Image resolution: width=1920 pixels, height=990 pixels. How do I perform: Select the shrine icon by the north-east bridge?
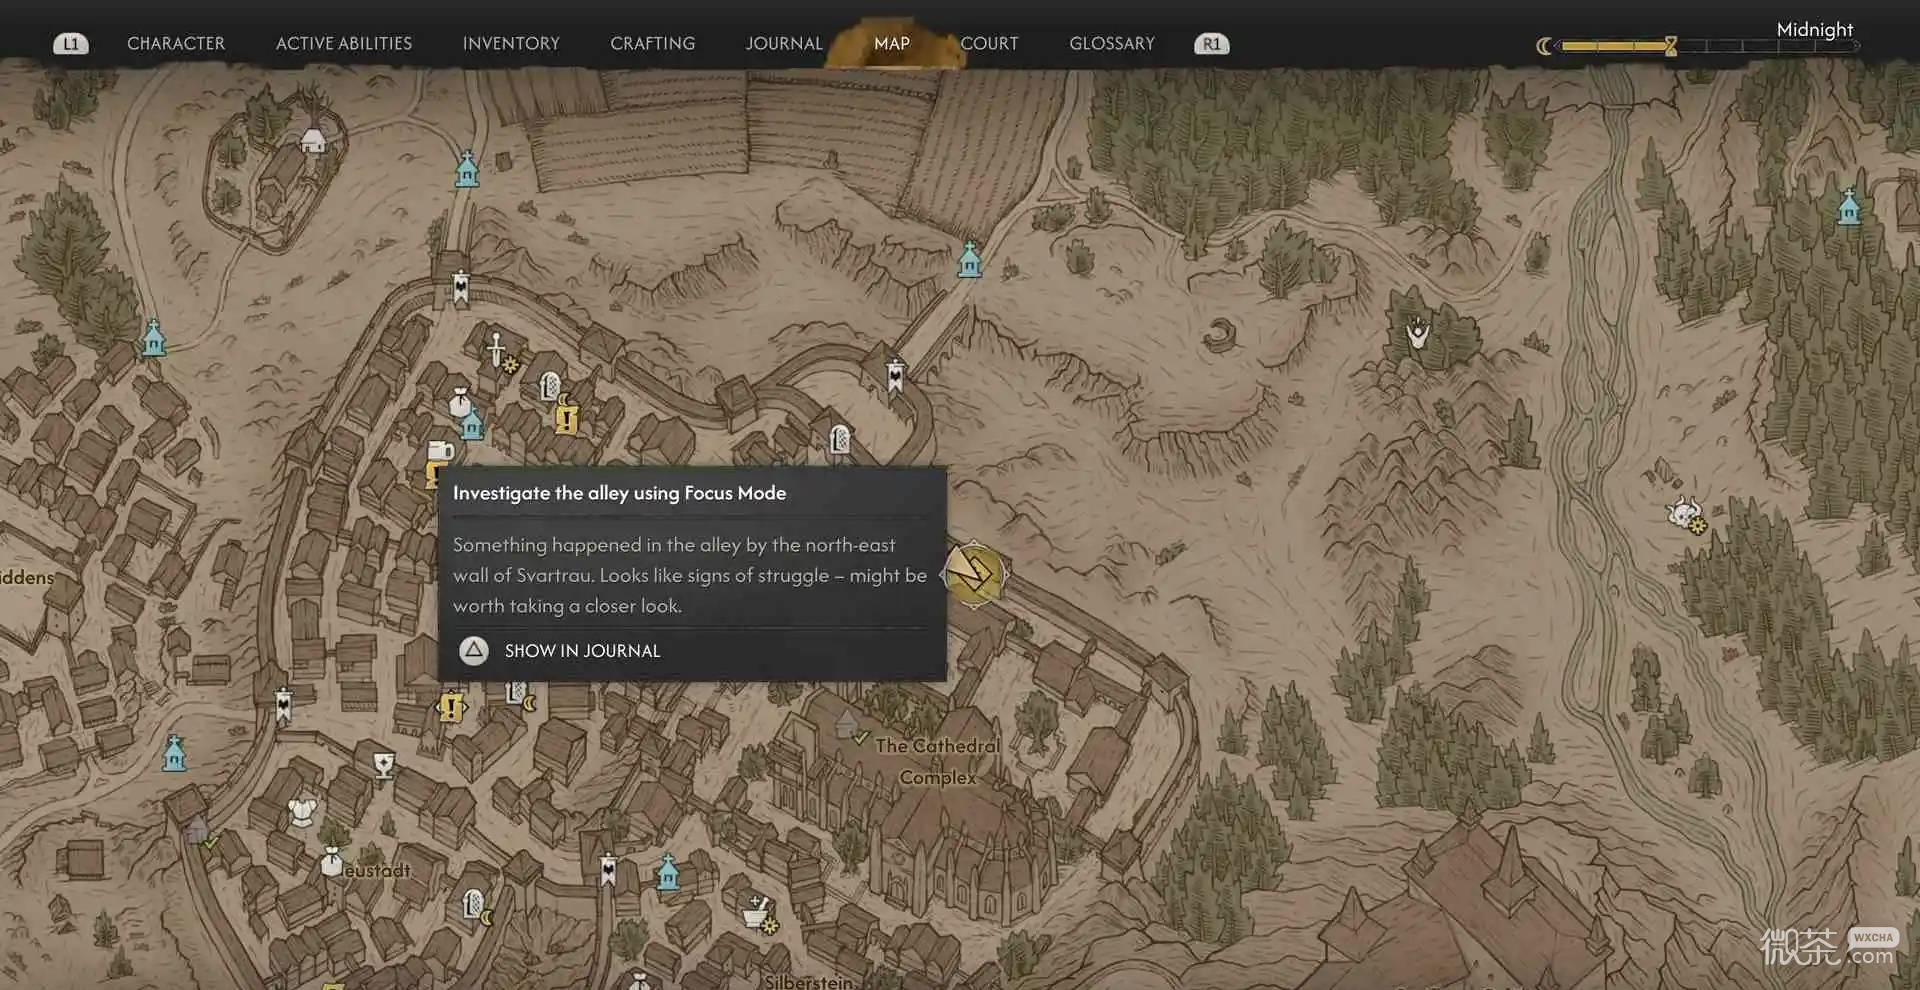[969, 259]
